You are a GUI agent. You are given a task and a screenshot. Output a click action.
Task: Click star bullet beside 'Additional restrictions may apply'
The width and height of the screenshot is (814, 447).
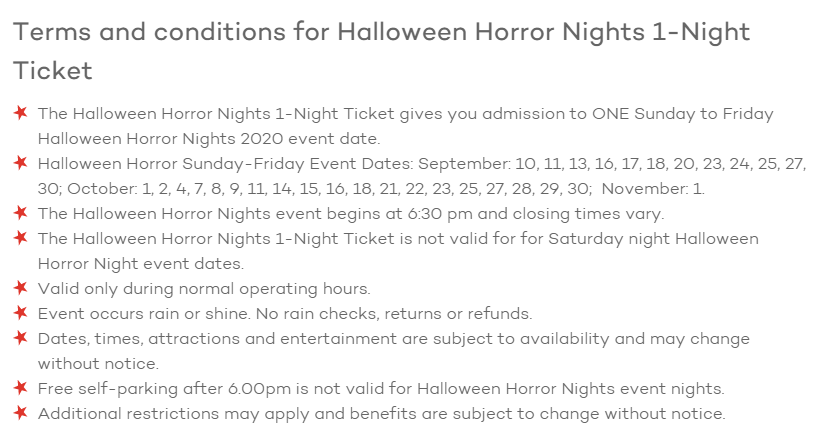click(x=20, y=413)
